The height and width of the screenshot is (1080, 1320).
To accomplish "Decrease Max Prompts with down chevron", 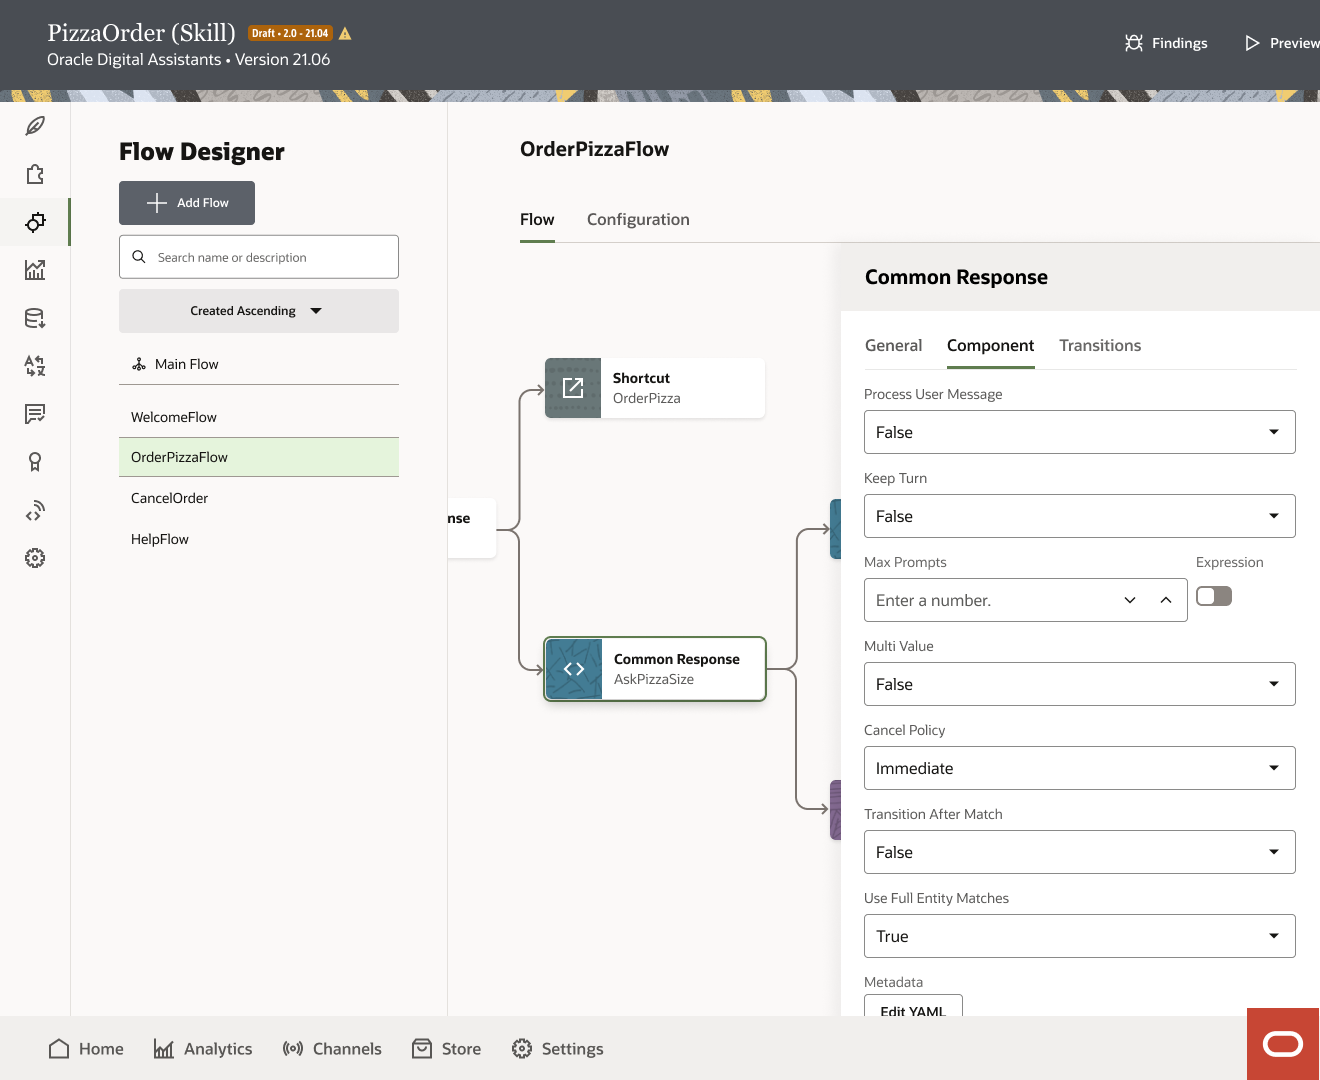I will click(x=1130, y=600).
